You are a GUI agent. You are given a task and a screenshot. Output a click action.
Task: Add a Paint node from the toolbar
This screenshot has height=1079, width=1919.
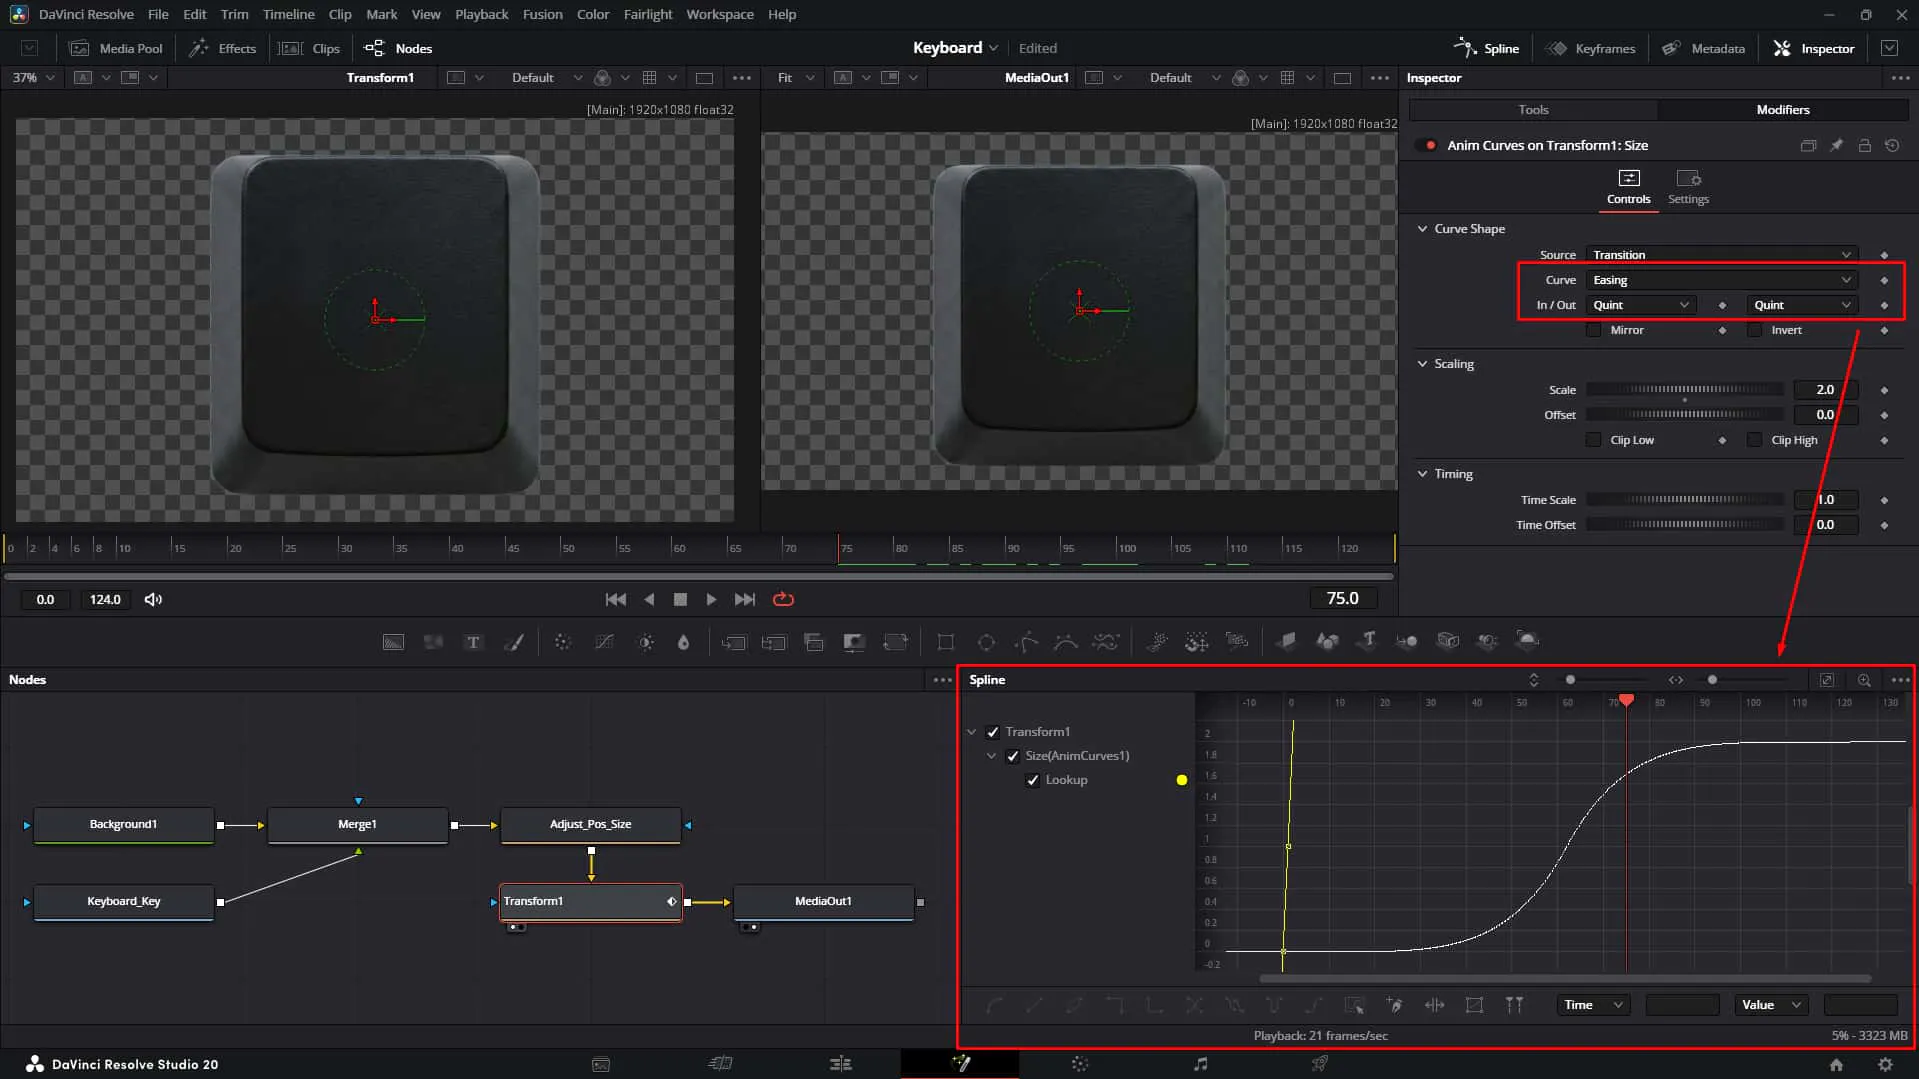[514, 642]
